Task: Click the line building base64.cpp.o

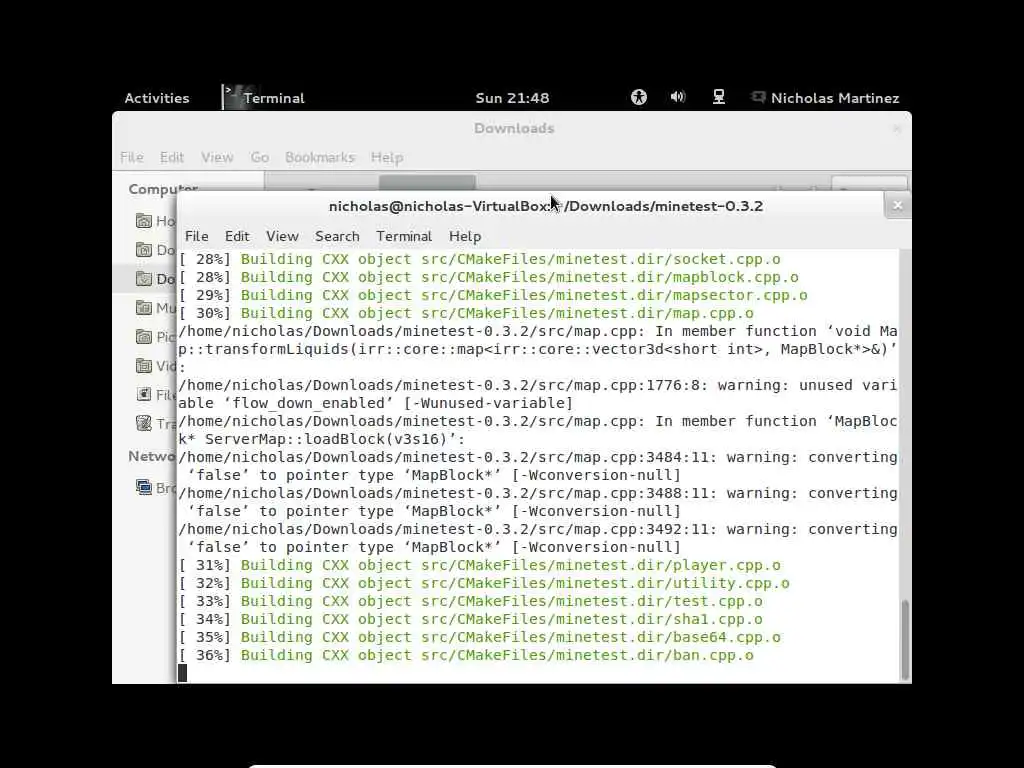Action: tap(480, 637)
